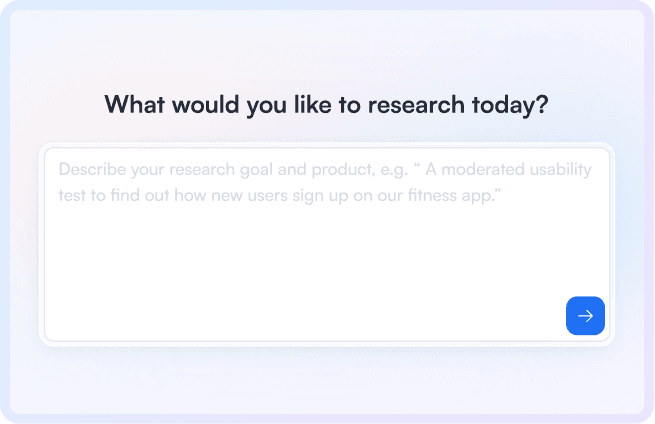Go forward using the blue rounded button
The width and height of the screenshot is (655, 424).
585,316
